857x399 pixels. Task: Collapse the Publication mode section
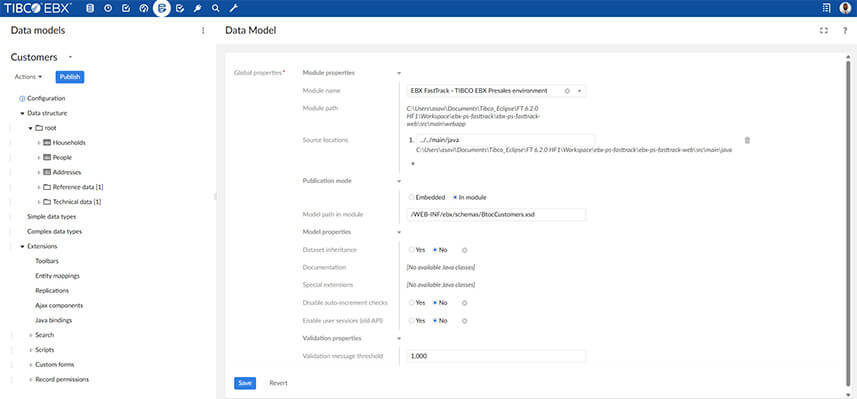pyautogui.click(x=399, y=181)
